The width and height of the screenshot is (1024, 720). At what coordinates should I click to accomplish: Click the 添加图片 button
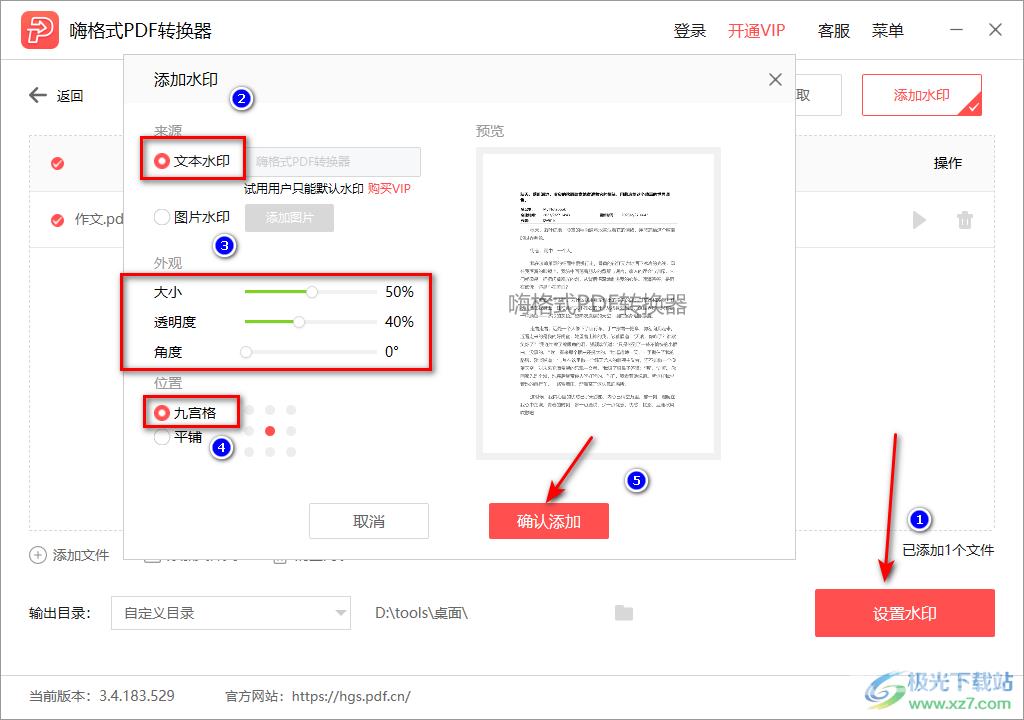pos(289,218)
